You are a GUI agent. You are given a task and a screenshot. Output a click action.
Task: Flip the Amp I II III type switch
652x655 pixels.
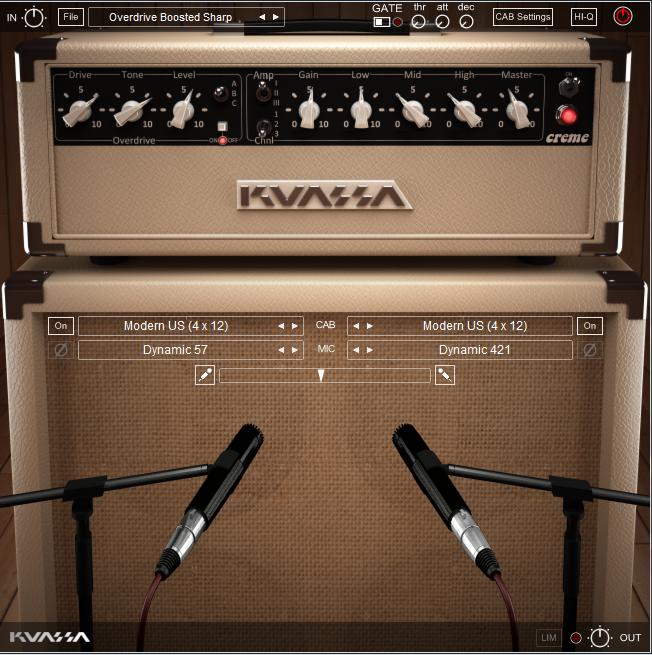click(x=263, y=92)
